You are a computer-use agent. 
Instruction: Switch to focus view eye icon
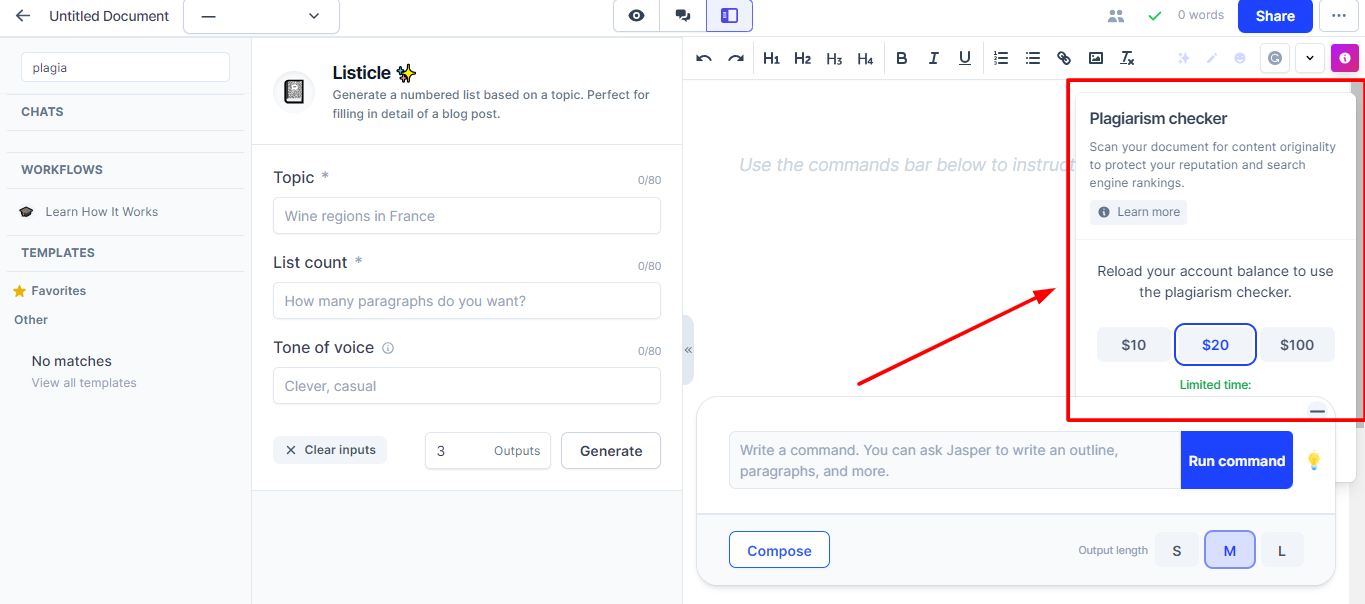click(636, 16)
